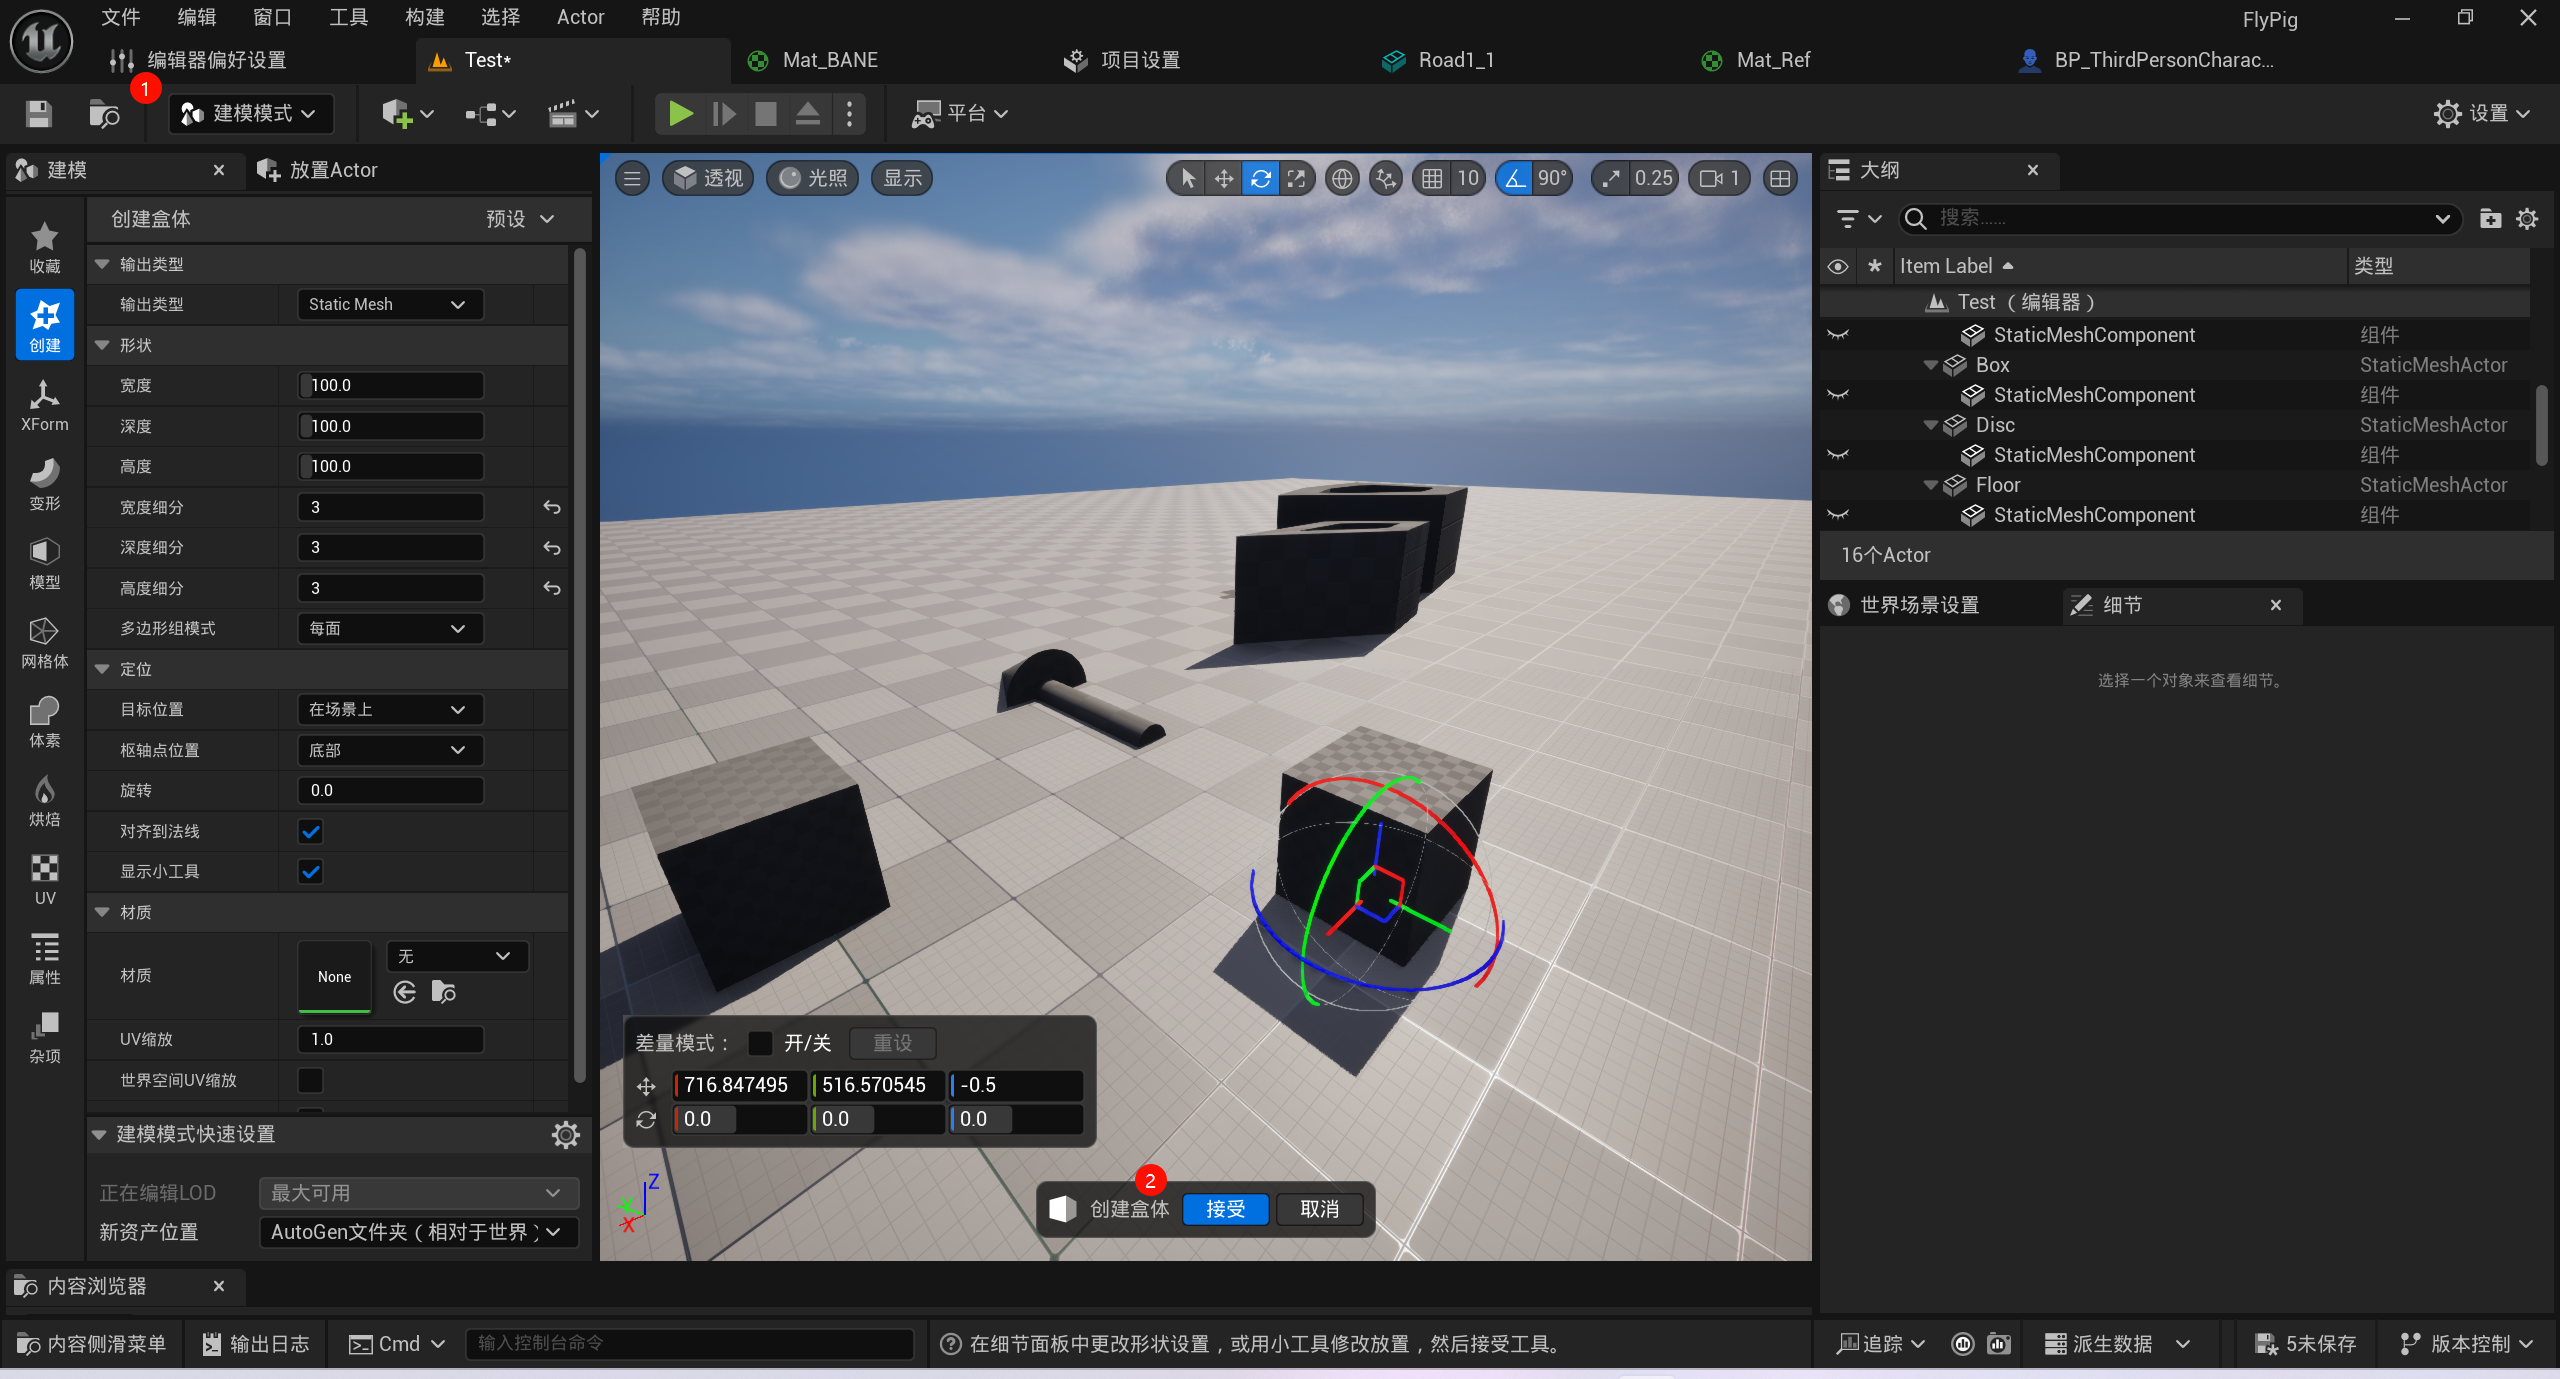Activate the rotate transform gizmo tool
The width and height of the screenshot is (2560, 1379).
coord(1260,179)
